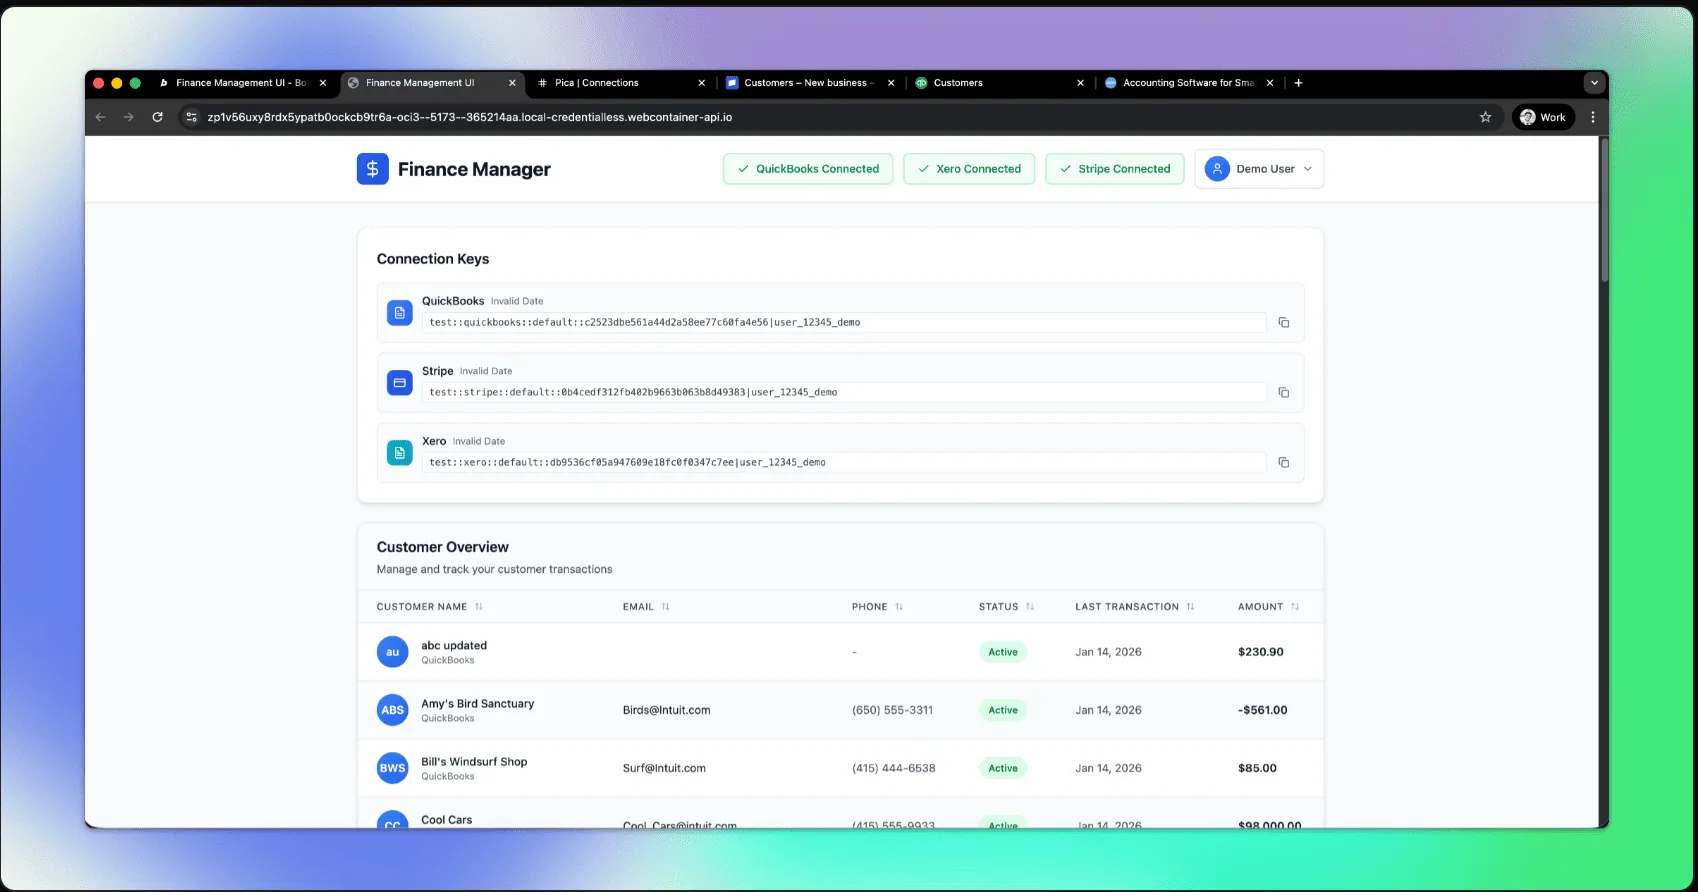Close the Customers – New business tab

[x=891, y=83]
